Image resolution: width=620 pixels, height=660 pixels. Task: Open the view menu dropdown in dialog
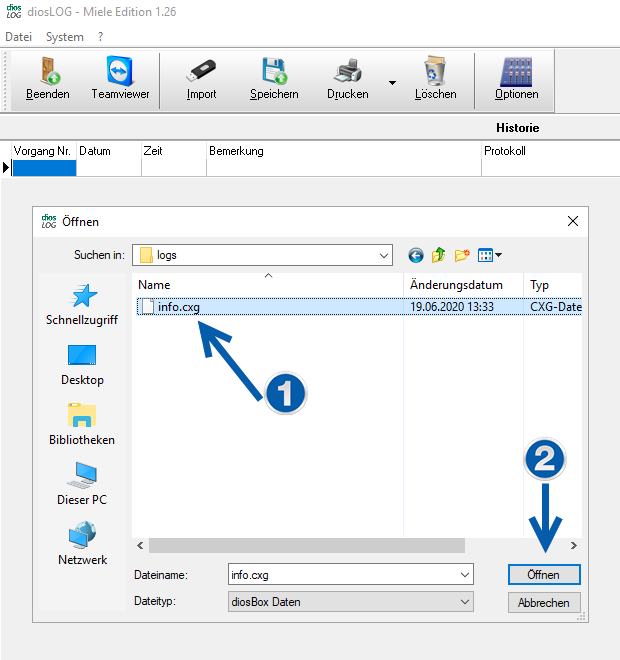pyautogui.click(x=490, y=255)
